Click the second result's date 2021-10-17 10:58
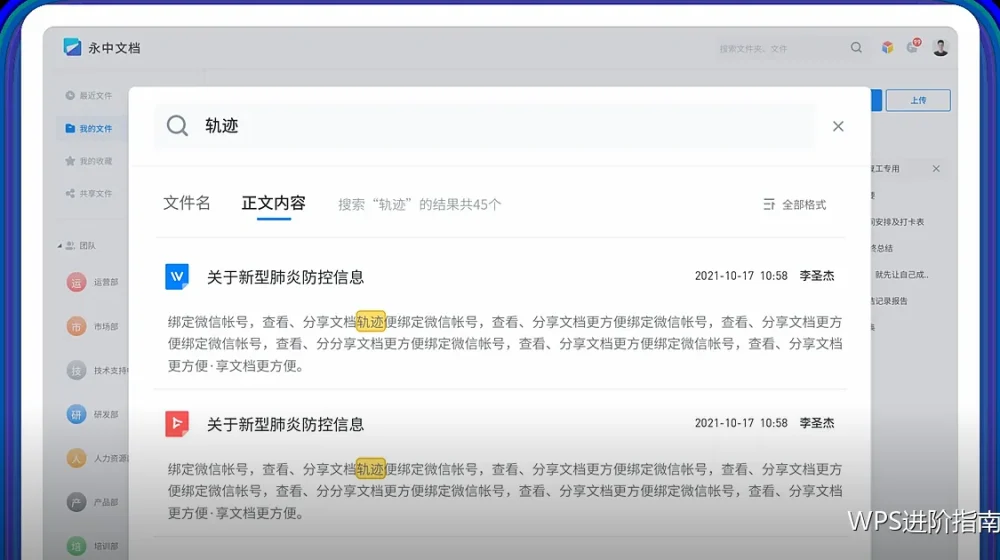 741,423
